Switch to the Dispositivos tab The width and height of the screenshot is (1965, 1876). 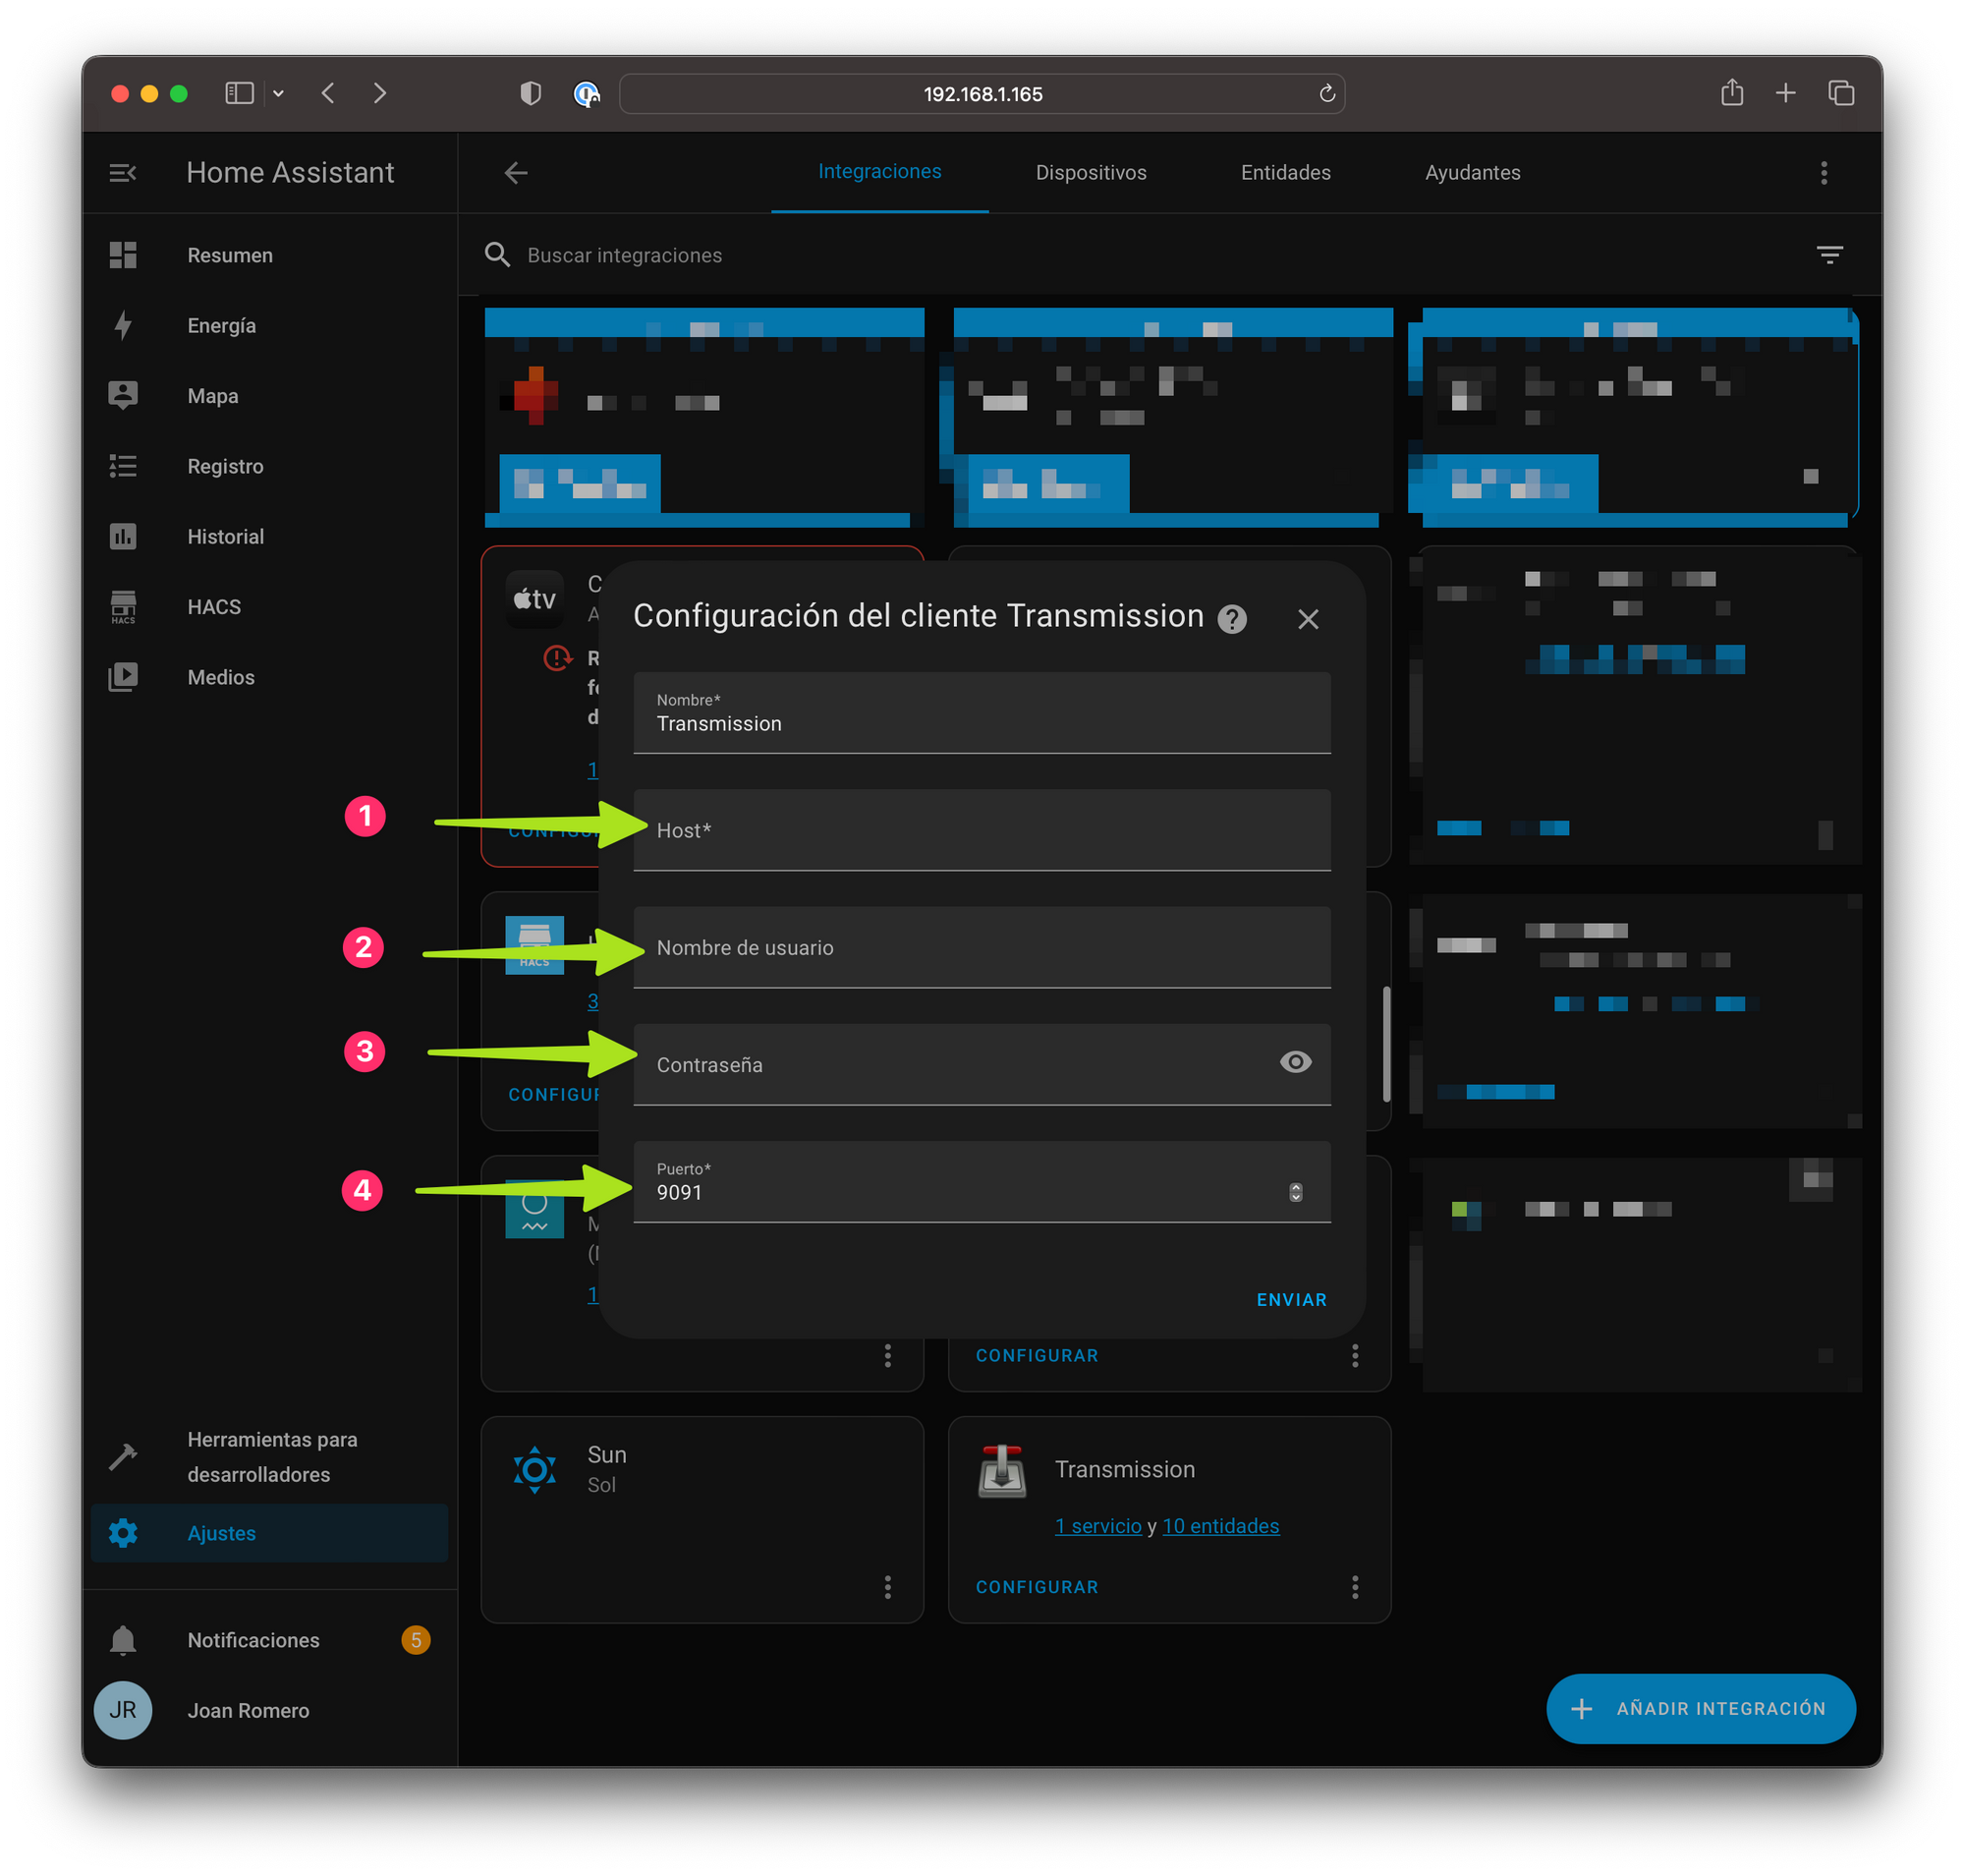[1091, 172]
